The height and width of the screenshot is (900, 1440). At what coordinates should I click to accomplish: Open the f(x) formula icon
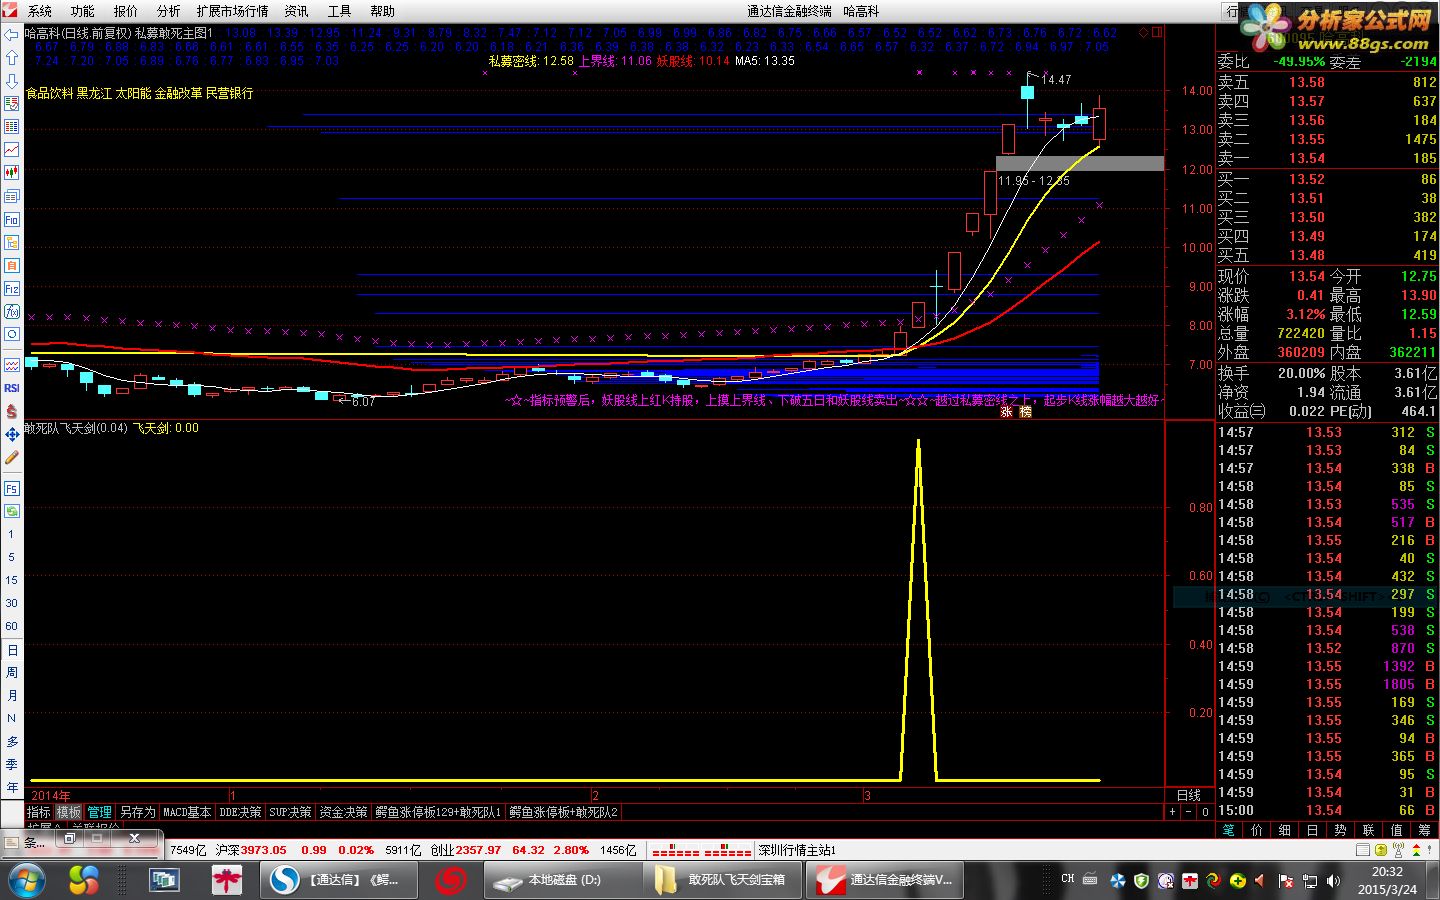pos(11,311)
